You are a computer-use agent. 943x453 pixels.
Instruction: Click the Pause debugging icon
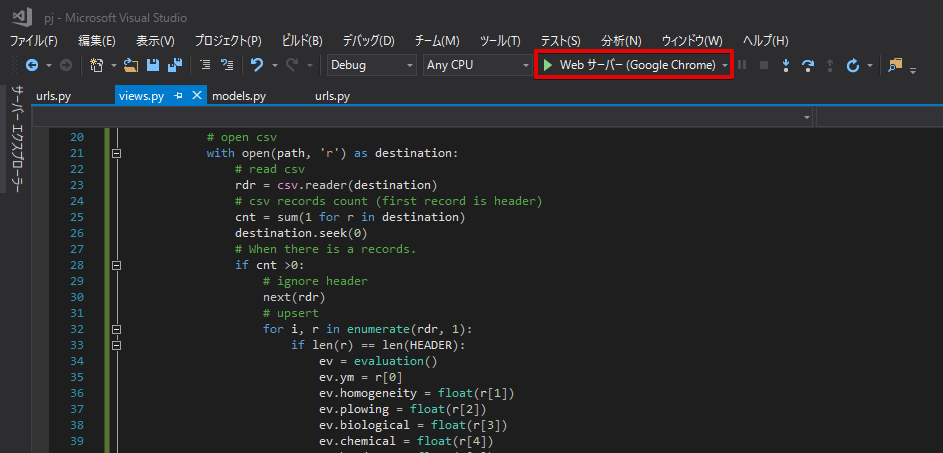tap(742, 65)
